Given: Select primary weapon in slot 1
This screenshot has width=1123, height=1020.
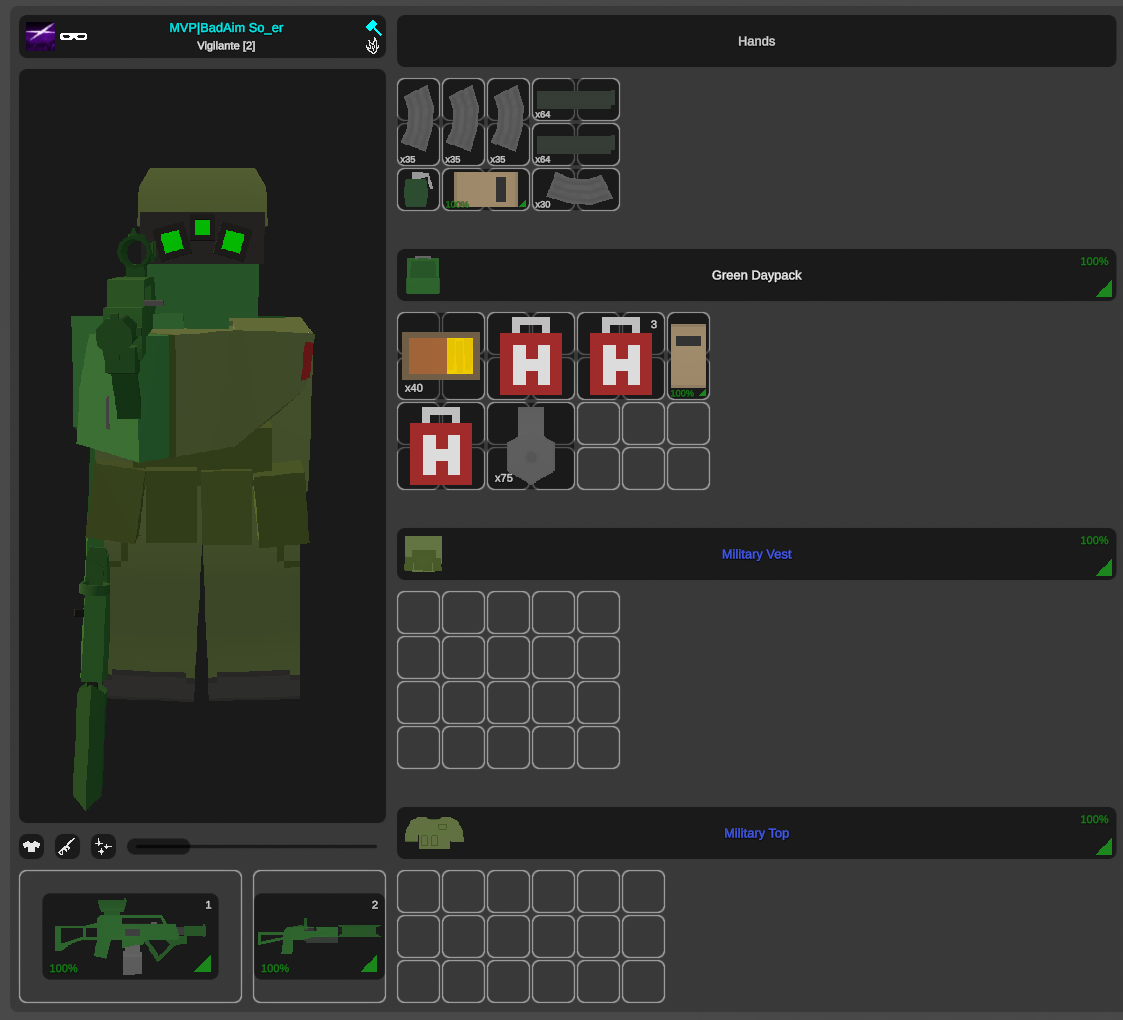Looking at the screenshot, I should [x=130, y=936].
